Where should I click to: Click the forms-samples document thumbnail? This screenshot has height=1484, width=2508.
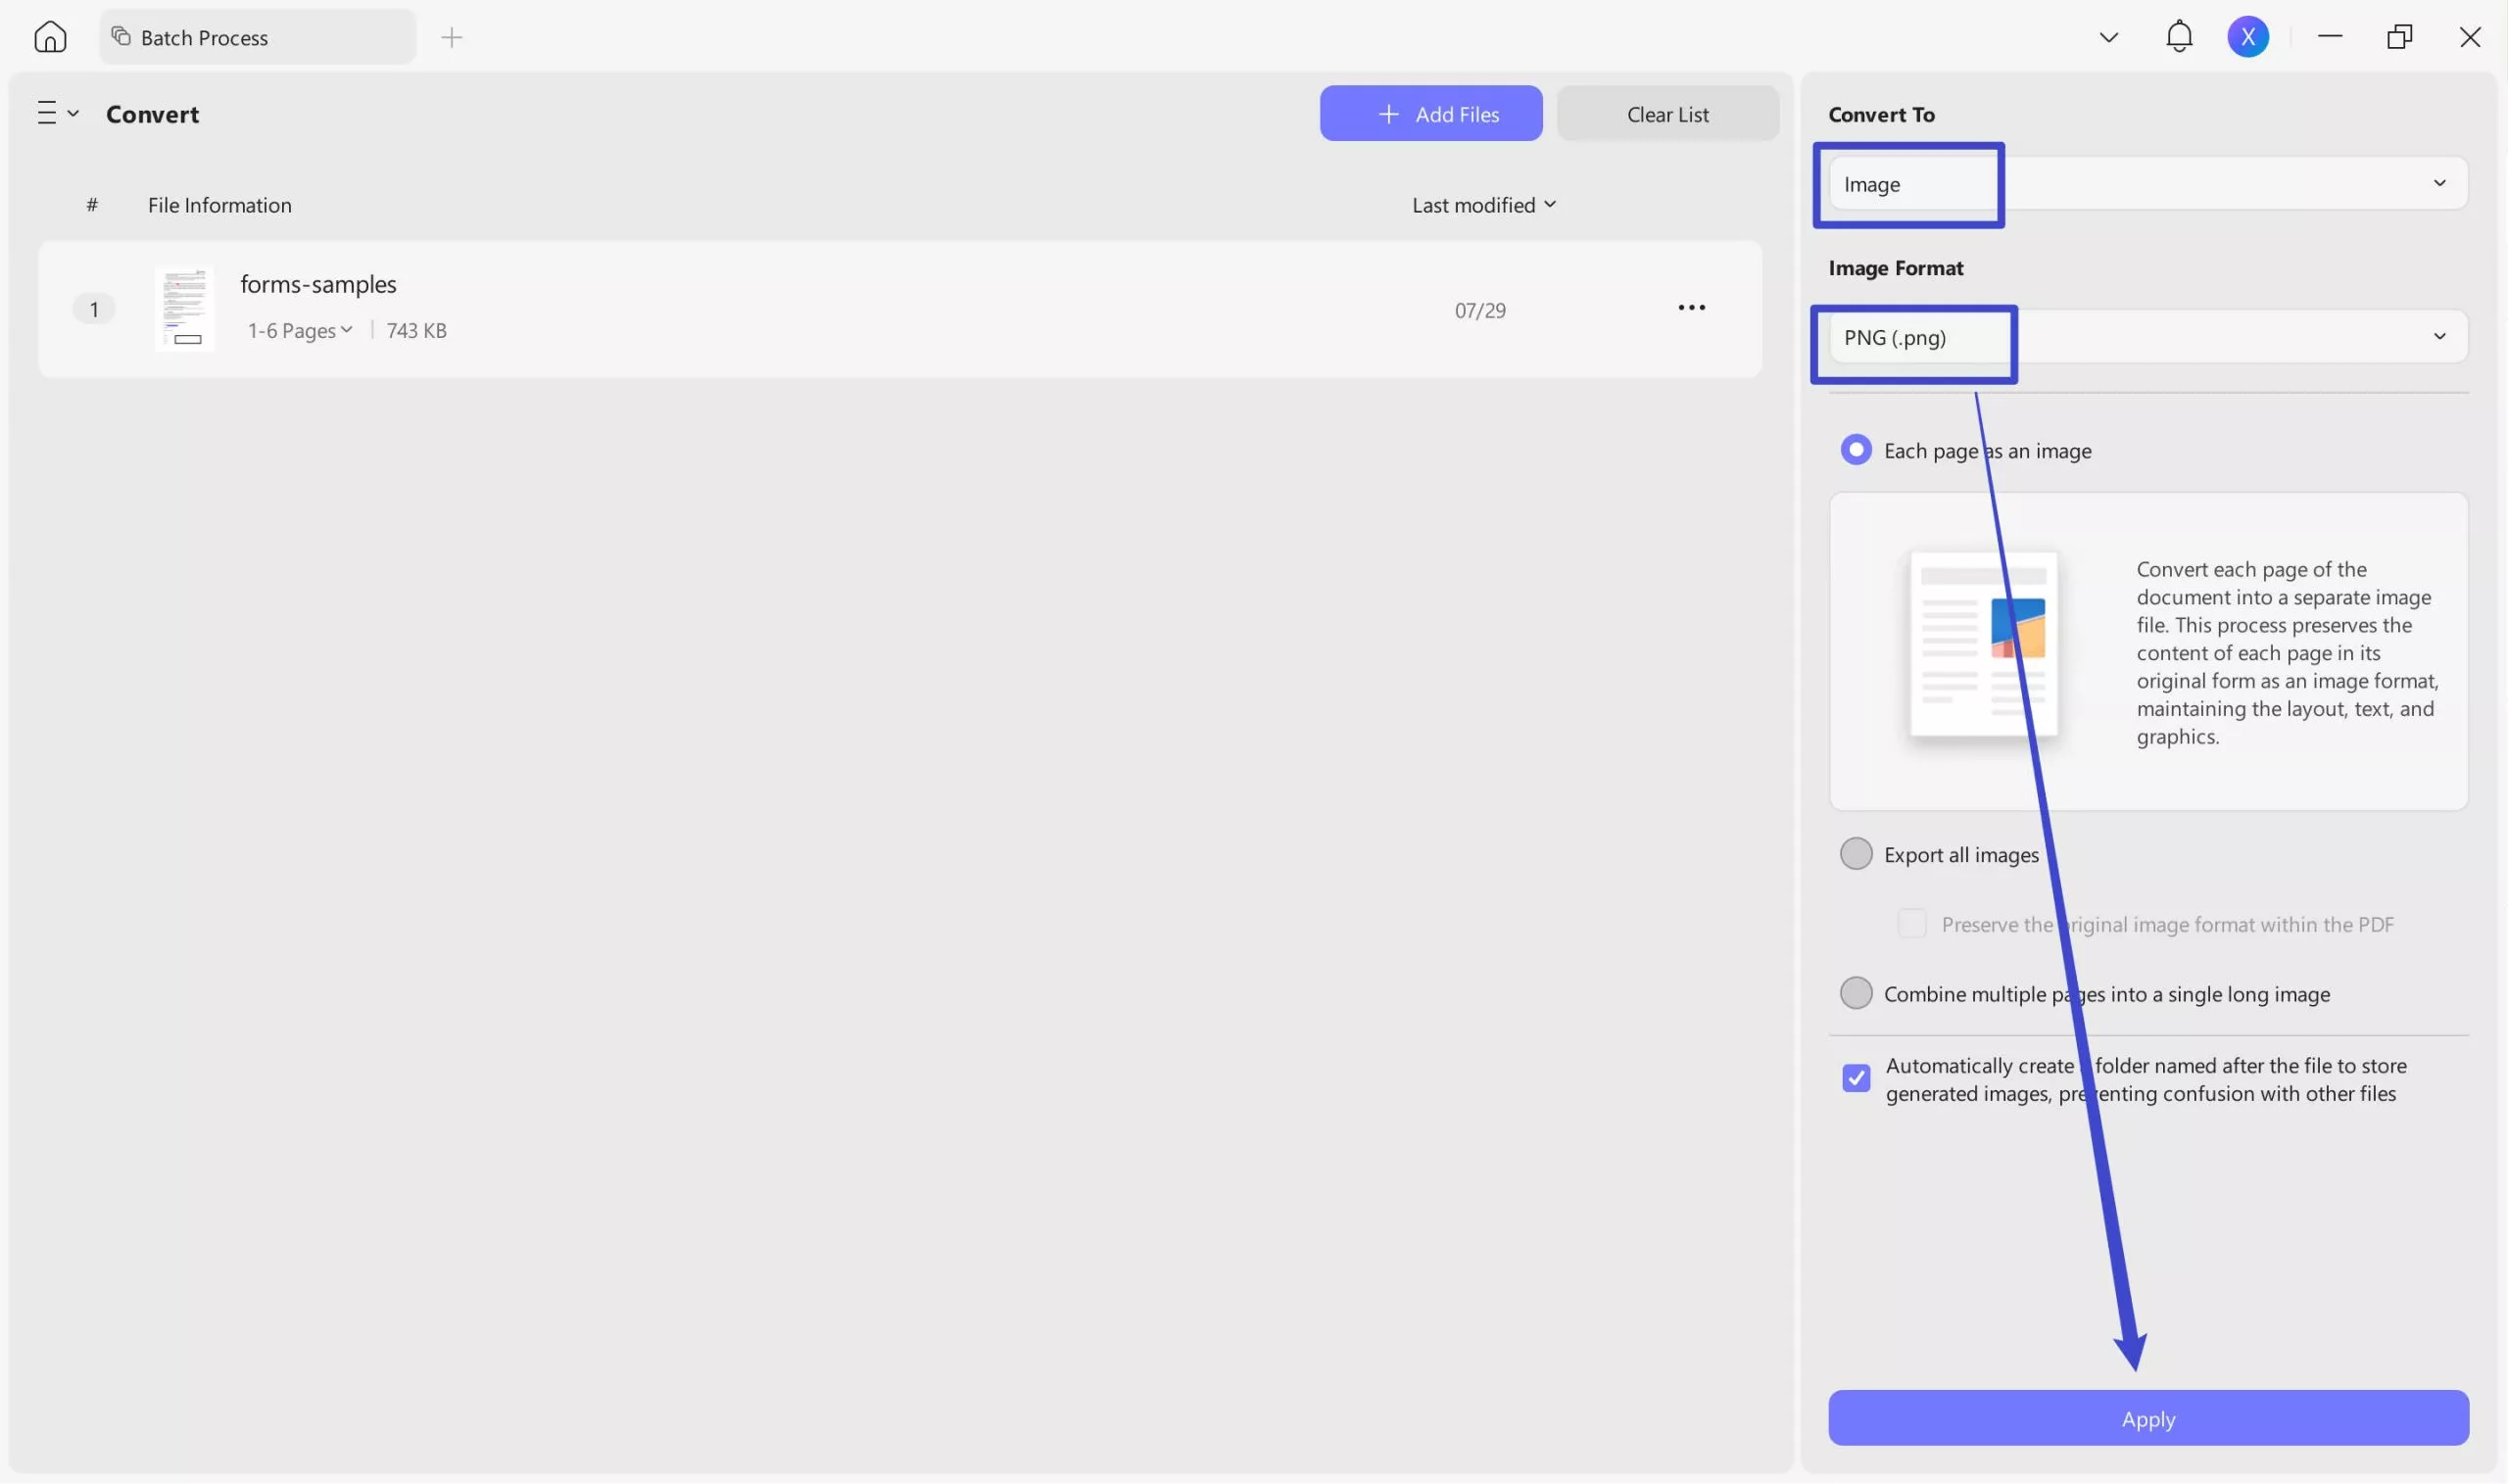tap(185, 308)
